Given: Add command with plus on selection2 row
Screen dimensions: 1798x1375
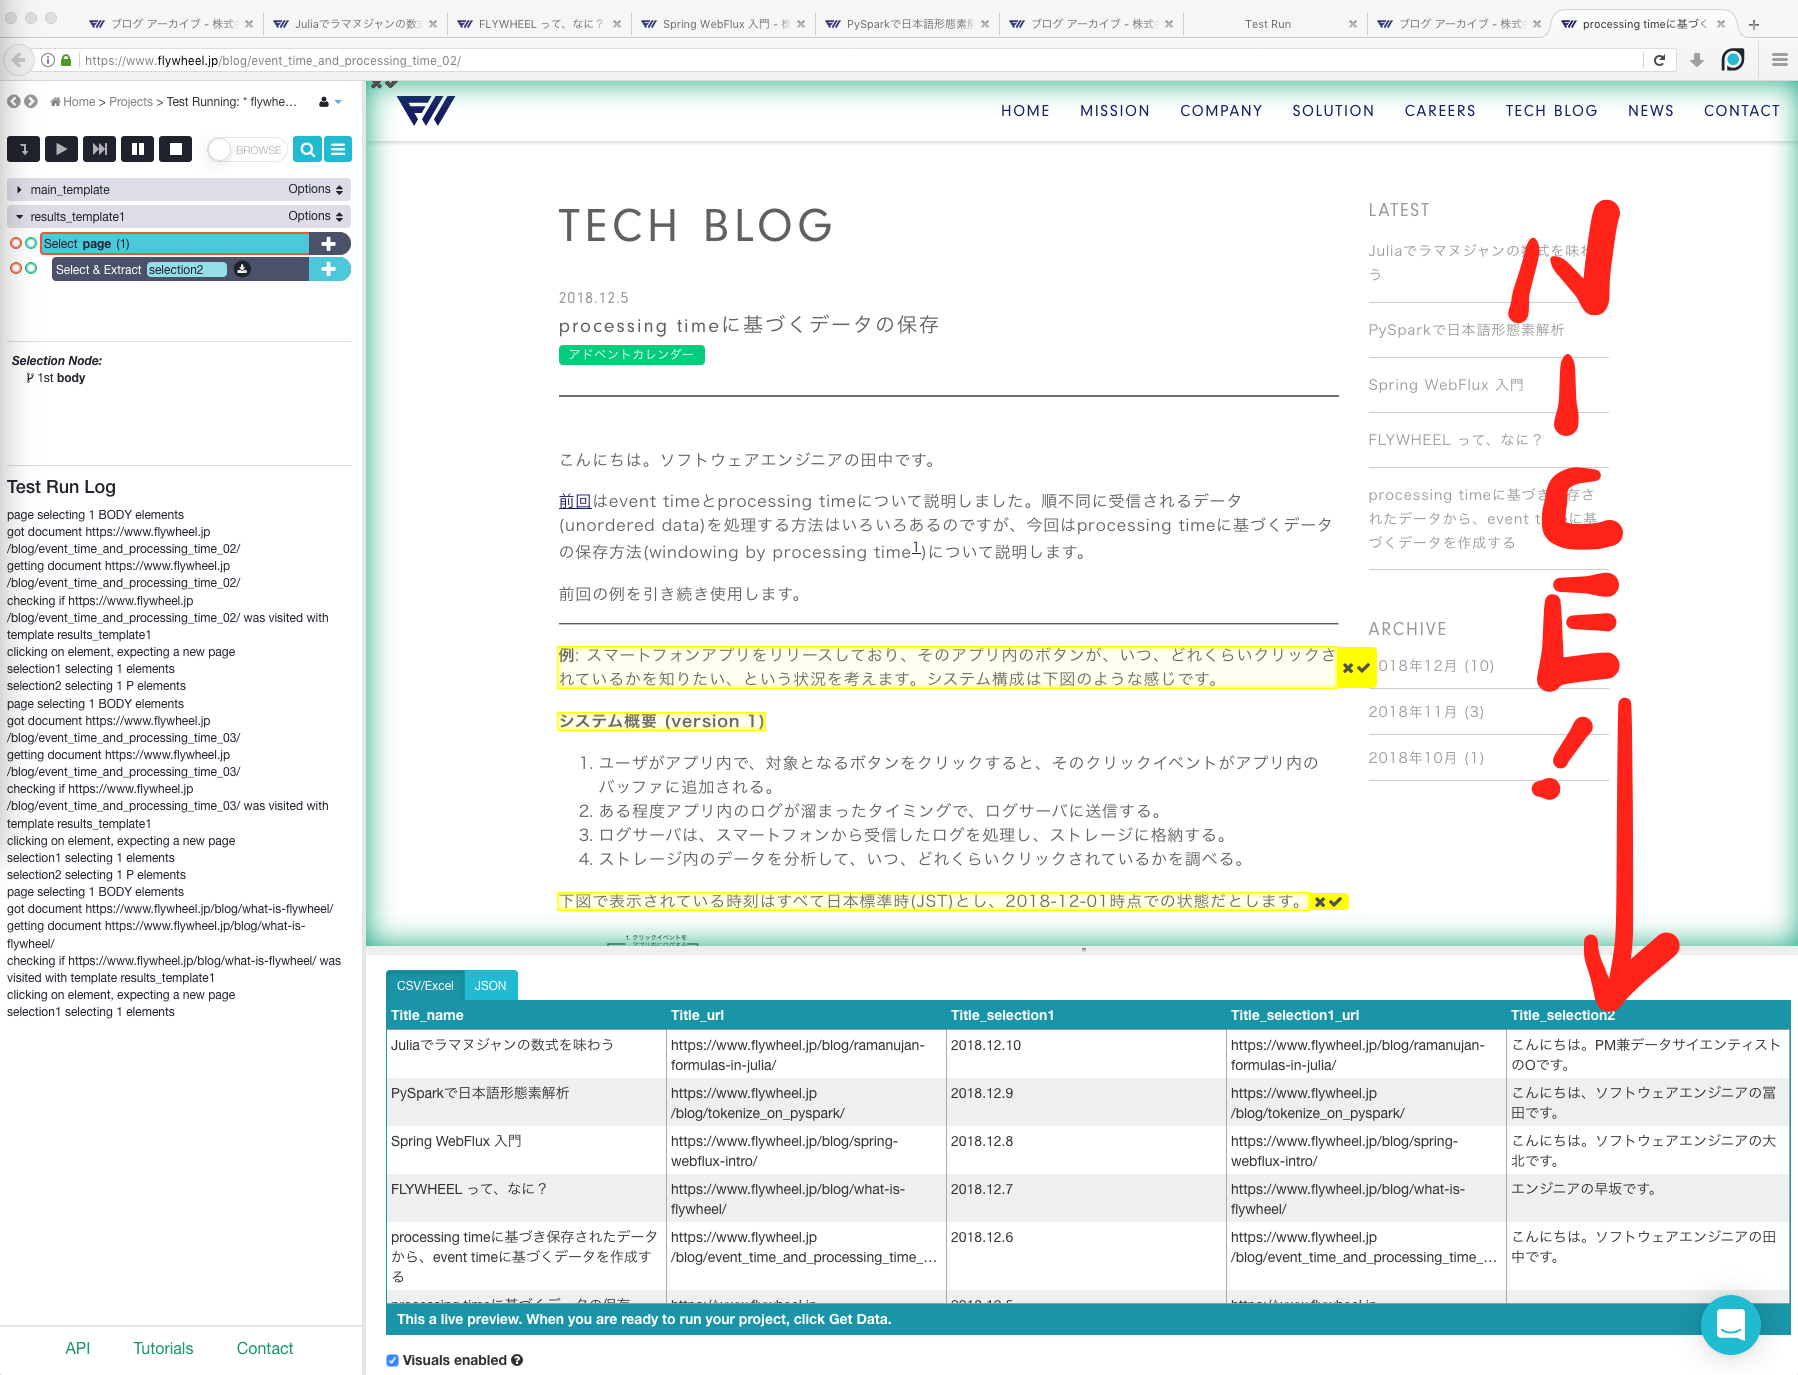Looking at the screenshot, I should 329,269.
